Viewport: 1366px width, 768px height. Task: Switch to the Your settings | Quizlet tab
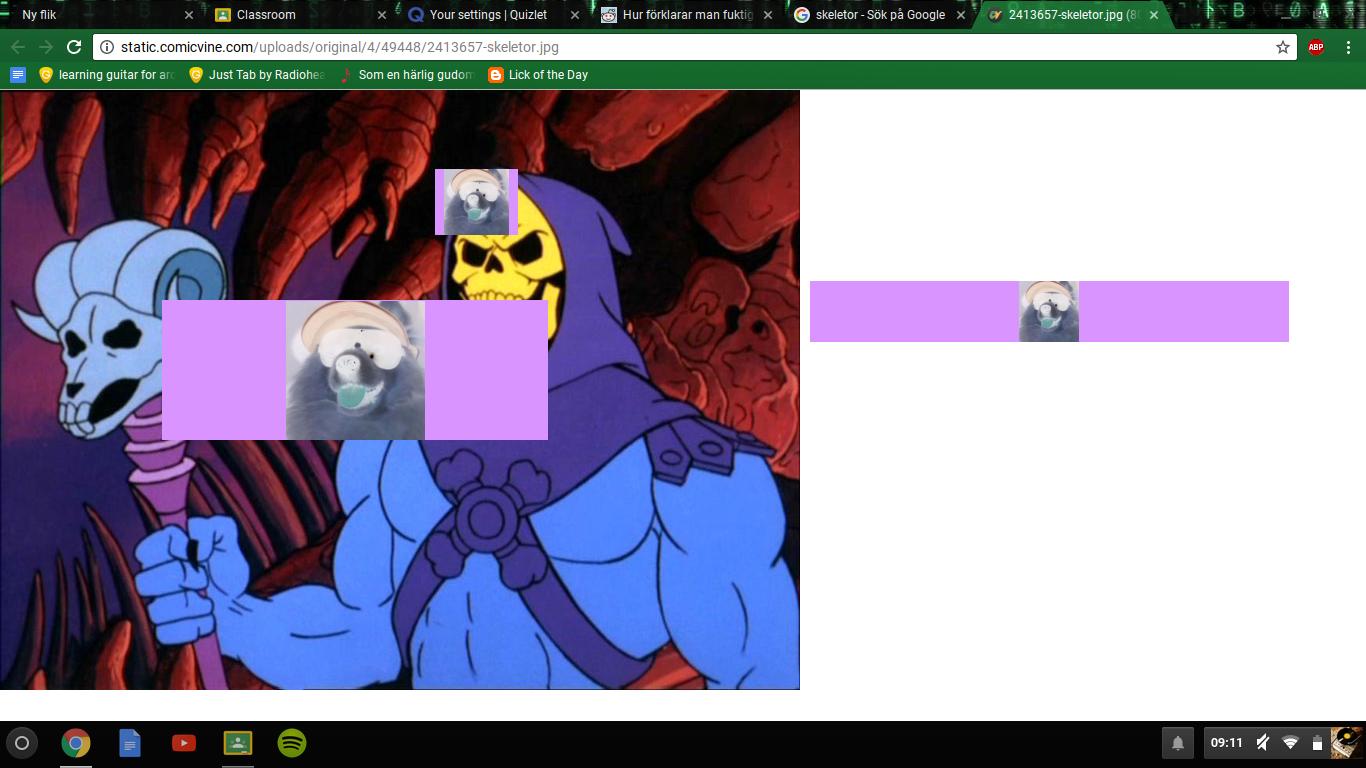pos(488,15)
